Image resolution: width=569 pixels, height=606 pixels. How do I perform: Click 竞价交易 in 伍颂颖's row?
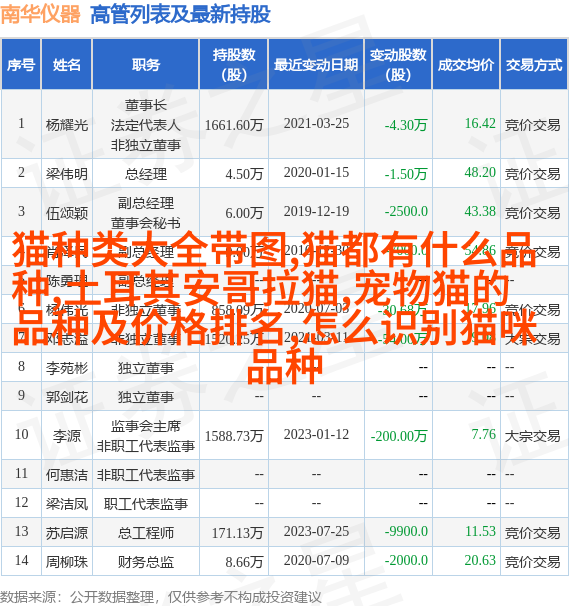[x=532, y=213]
